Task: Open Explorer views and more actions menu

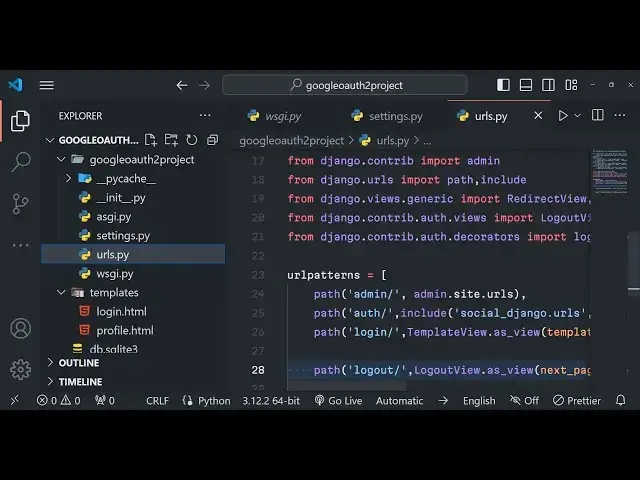Action: click(205, 116)
